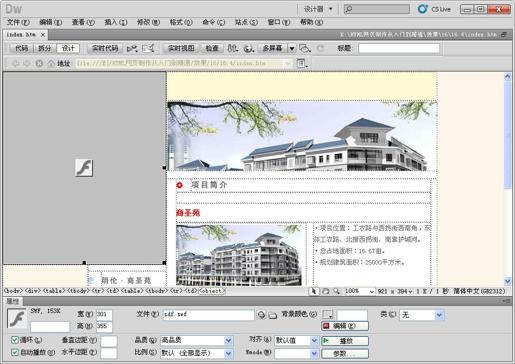
Task: Open the 100% zoom level dropdown
Action: 359,291
